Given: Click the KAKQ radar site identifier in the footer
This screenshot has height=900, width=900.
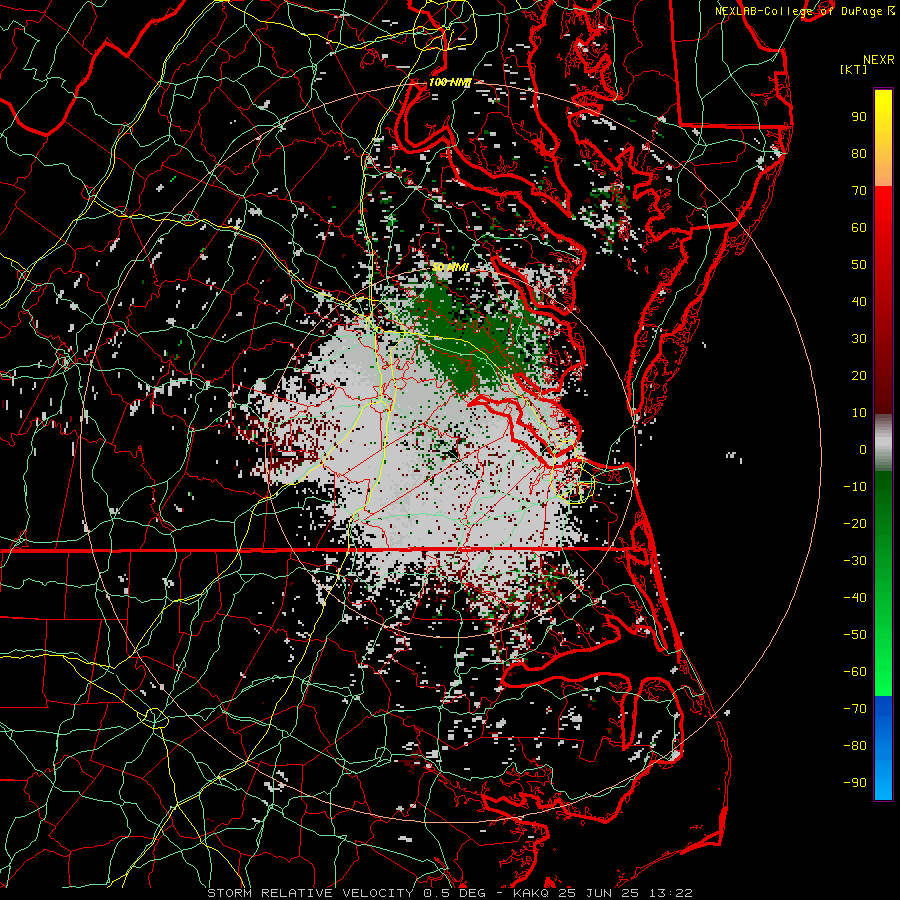Looking at the screenshot, I should [x=532, y=893].
